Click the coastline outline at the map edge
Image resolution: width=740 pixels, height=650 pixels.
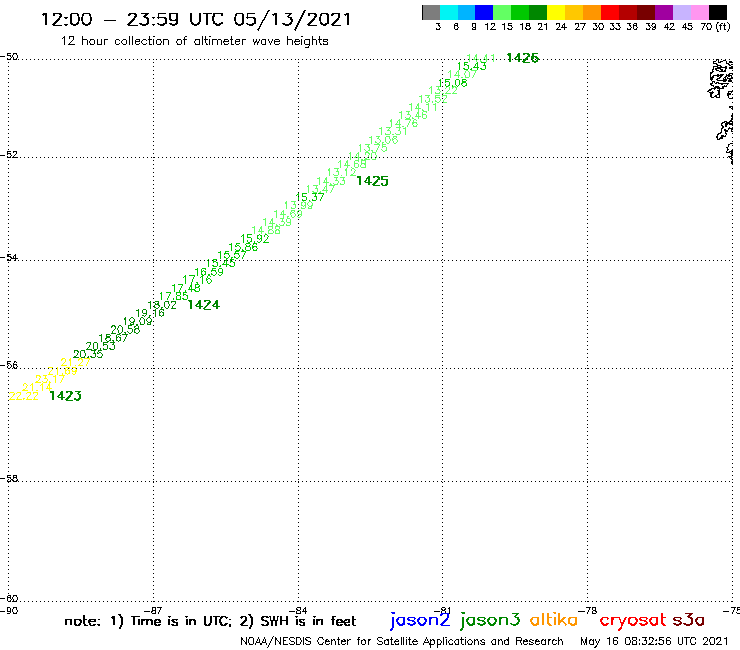(722, 111)
